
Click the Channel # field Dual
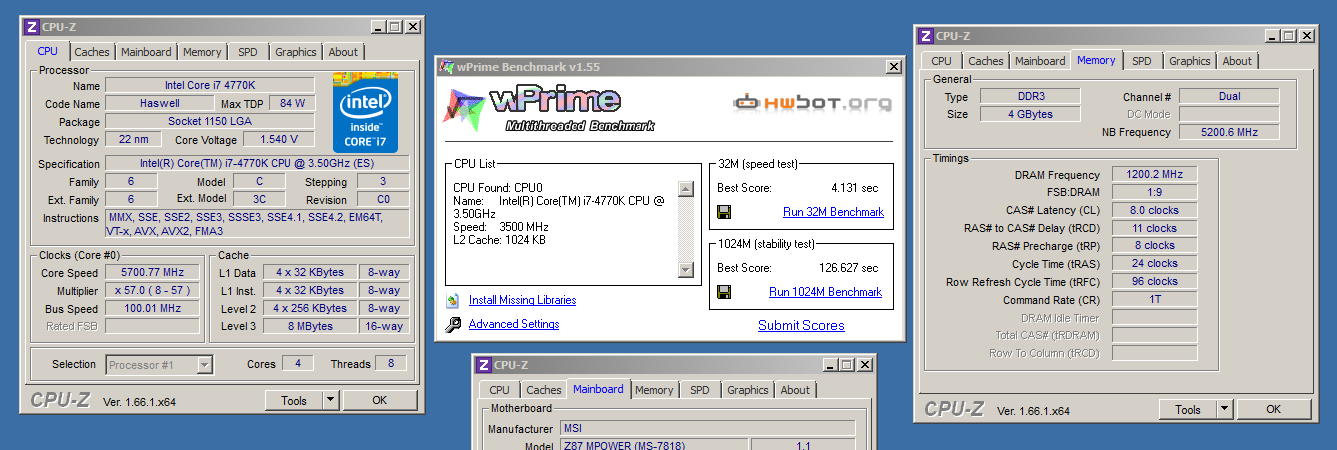pos(1229,97)
